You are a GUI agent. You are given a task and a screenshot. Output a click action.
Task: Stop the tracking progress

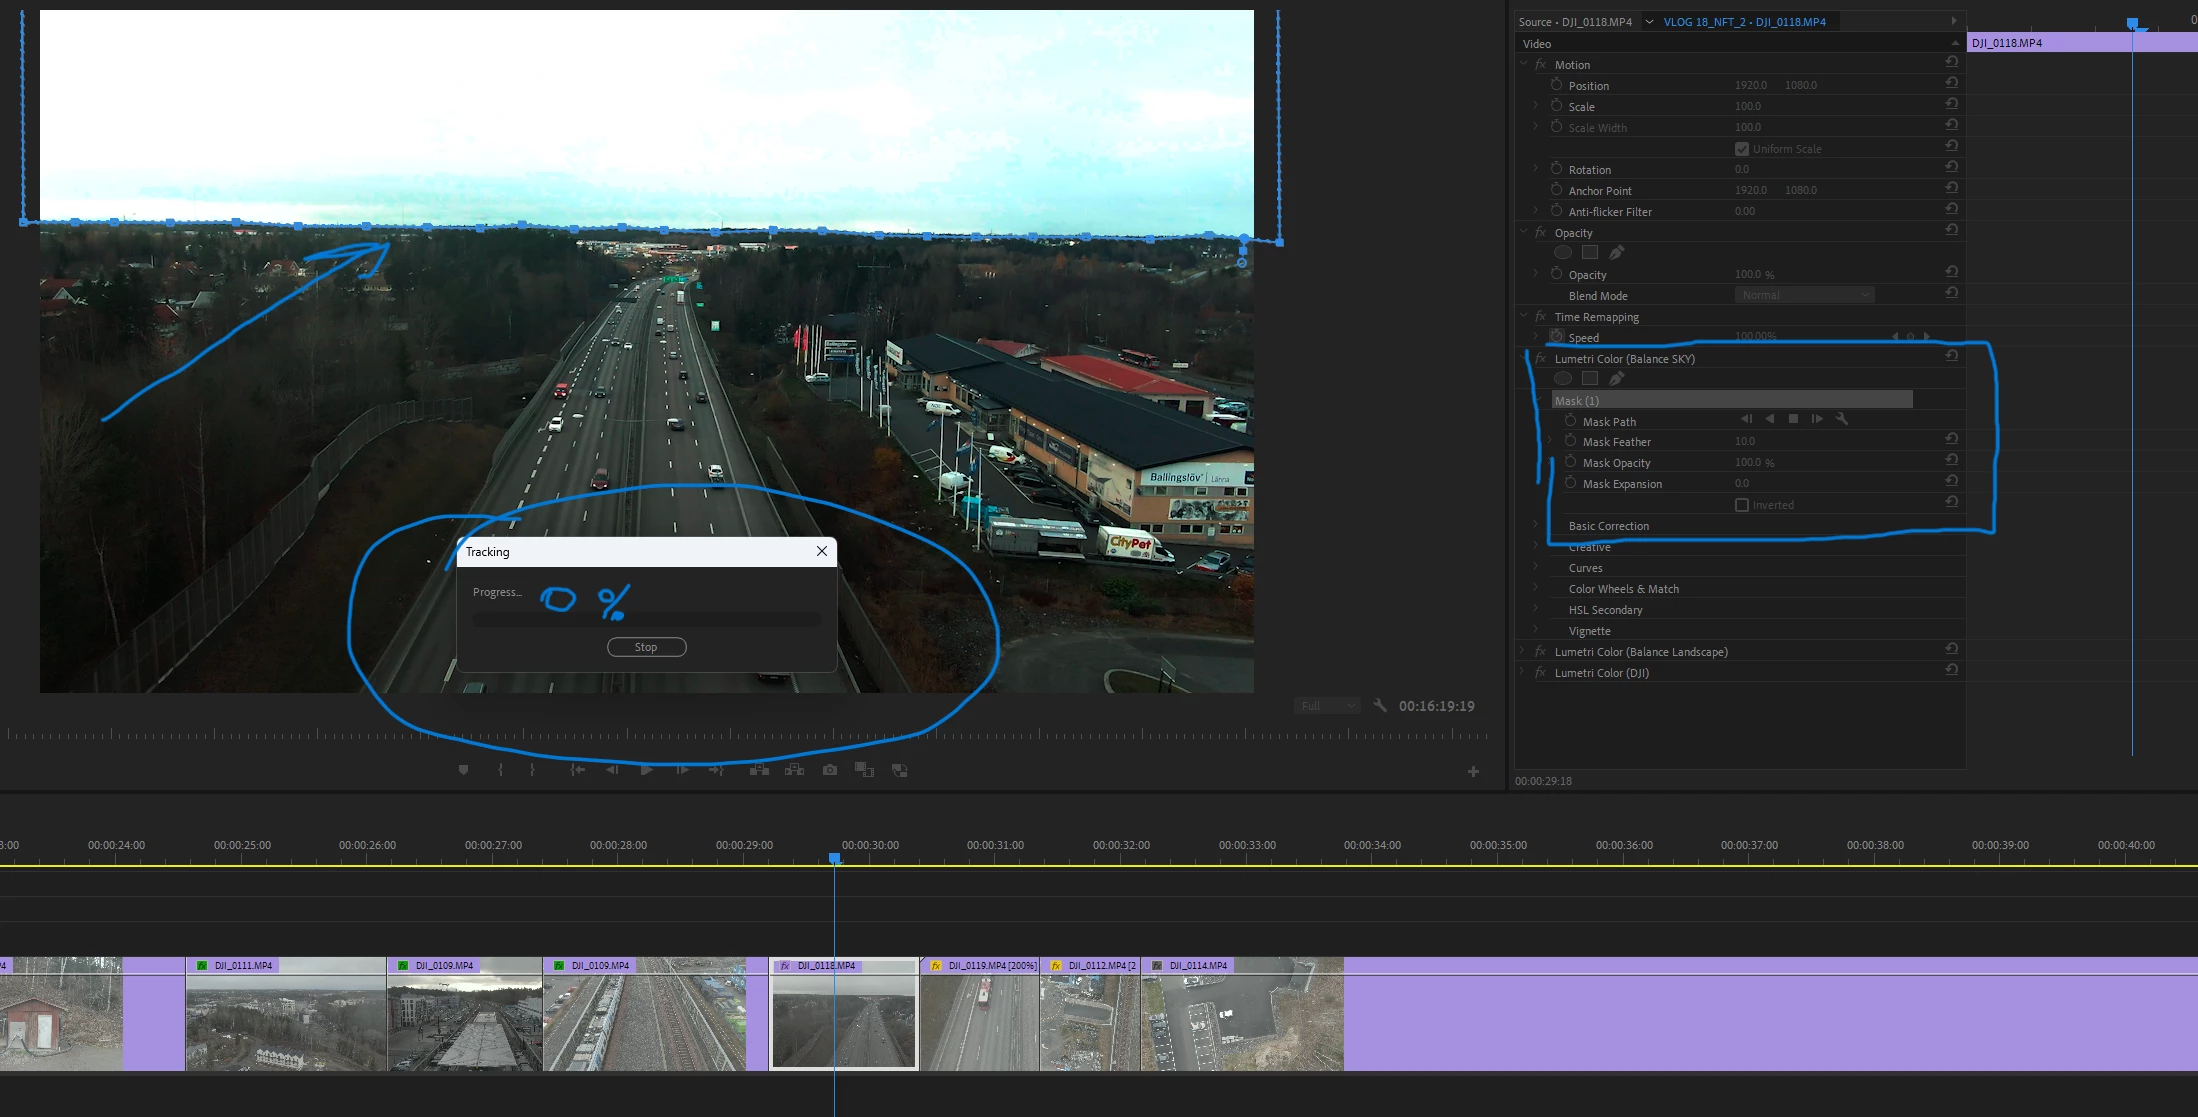click(646, 647)
